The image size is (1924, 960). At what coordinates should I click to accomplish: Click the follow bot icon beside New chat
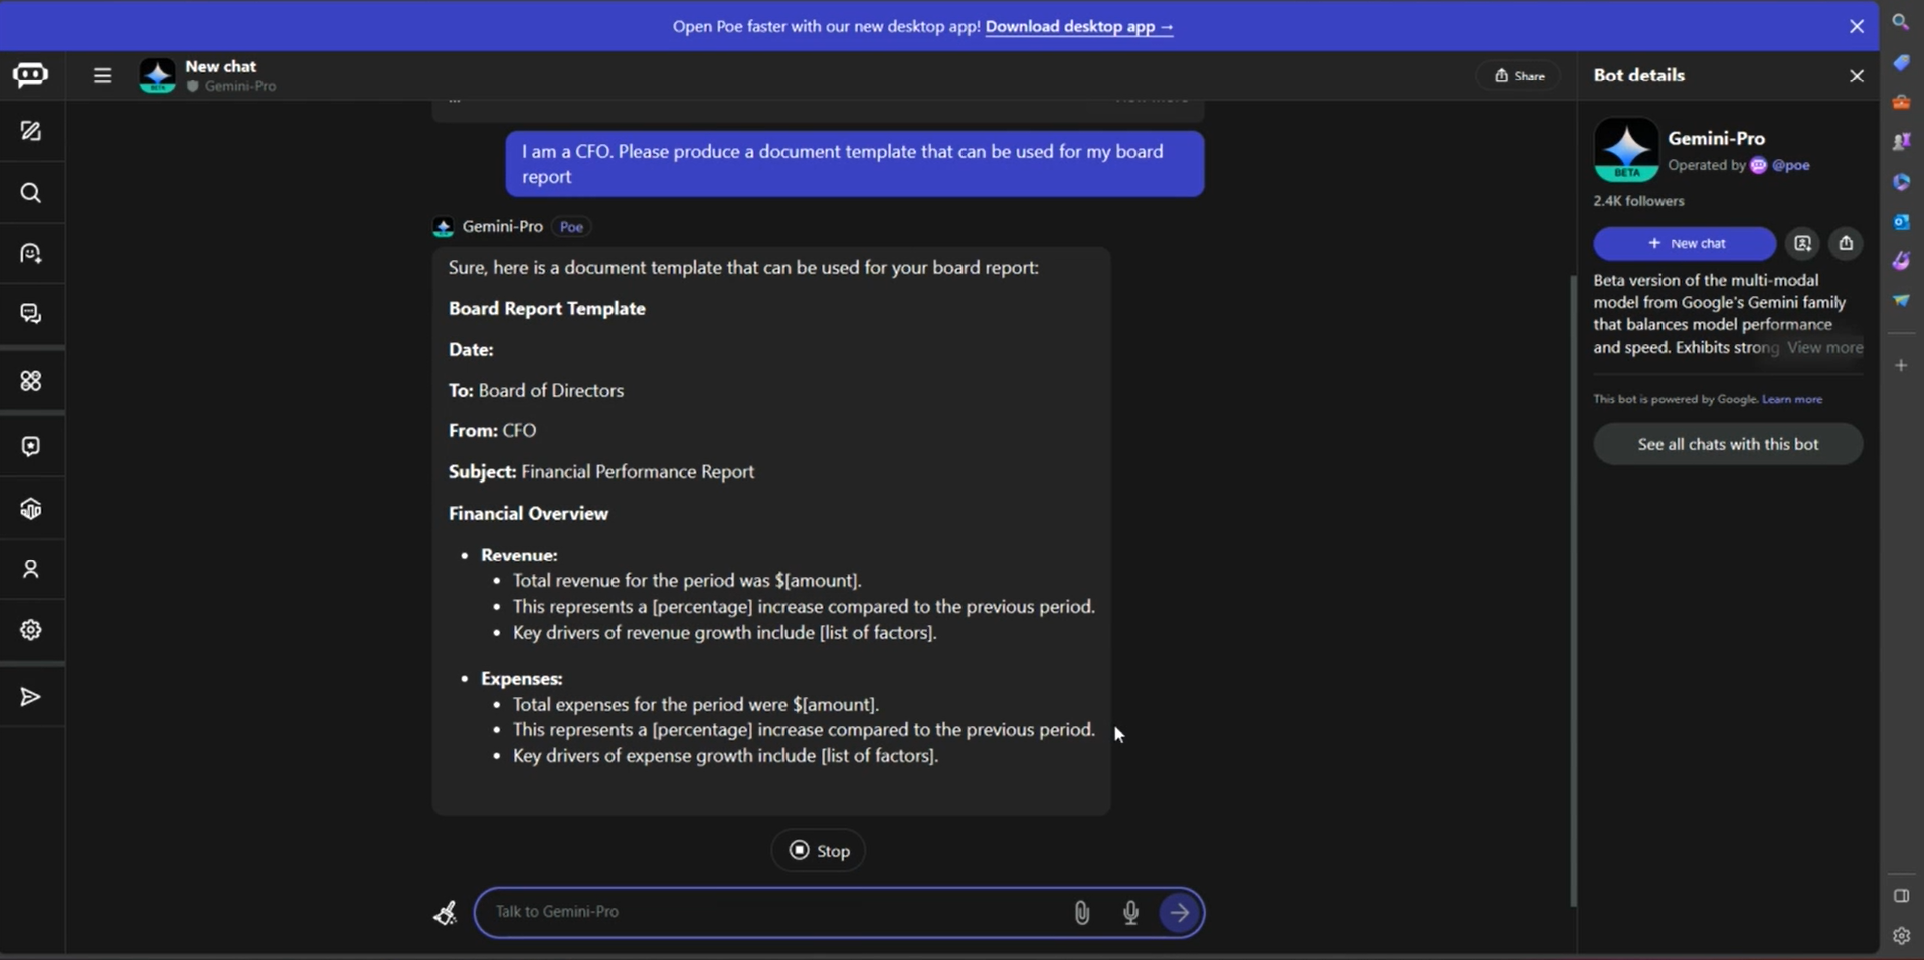(1802, 243)
